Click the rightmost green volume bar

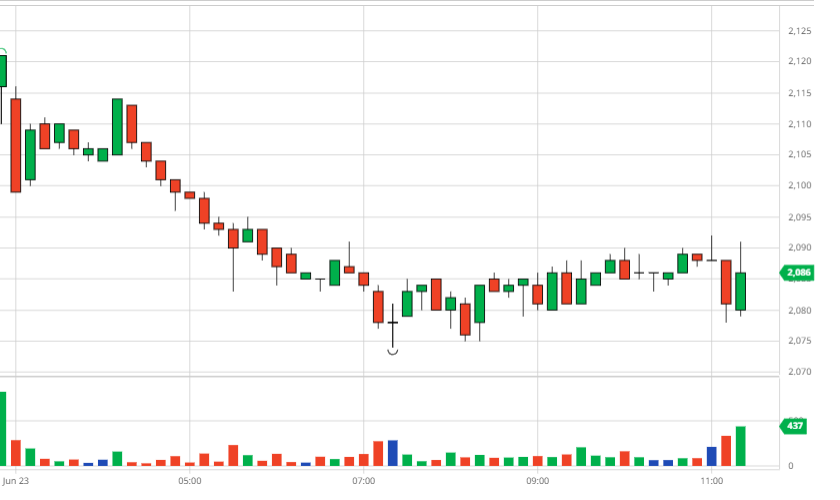point(741,446)
